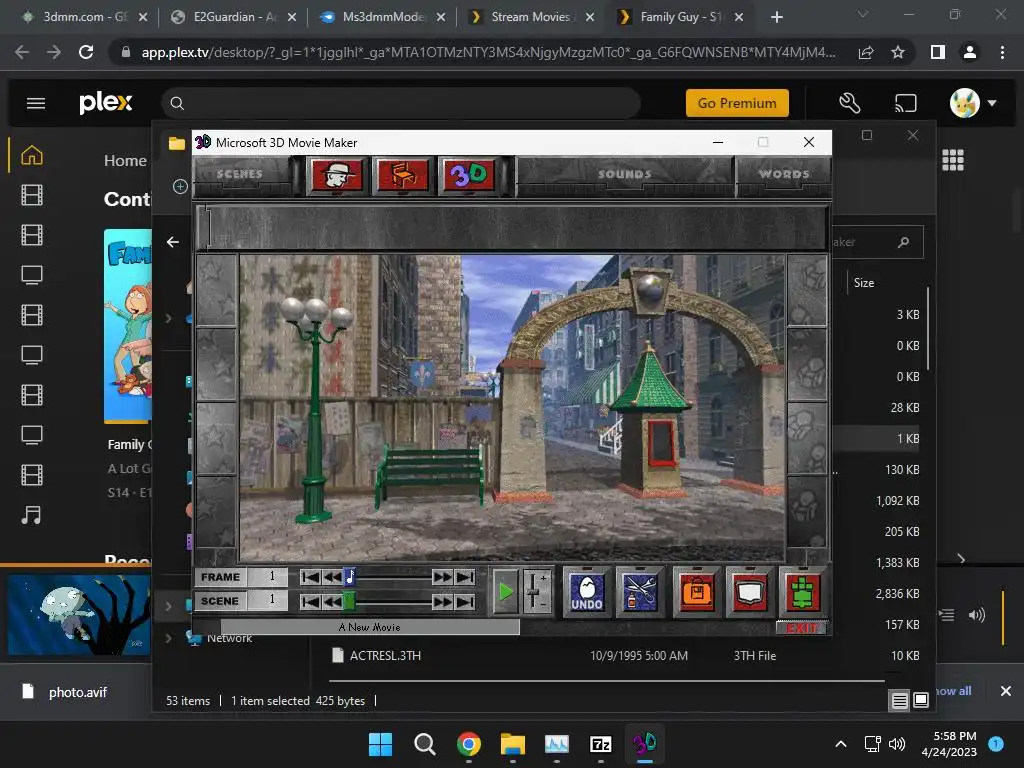Image resolution: width=1024 pixels, height=768 pixels.
Task: Switch to the 3dmm.com browser tab
Action: (84, 17)
